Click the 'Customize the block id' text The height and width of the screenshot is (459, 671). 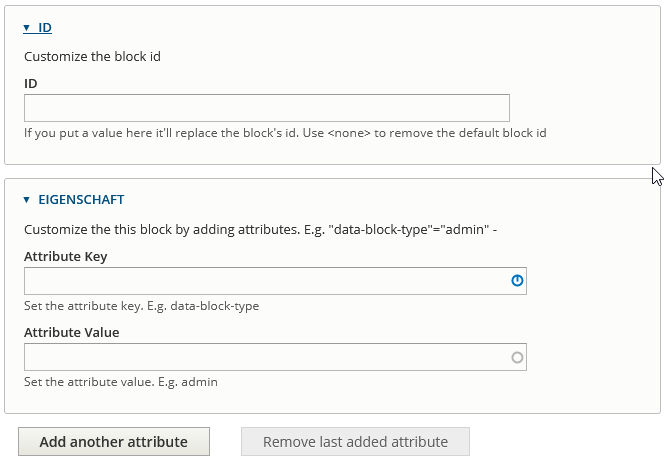92,57
